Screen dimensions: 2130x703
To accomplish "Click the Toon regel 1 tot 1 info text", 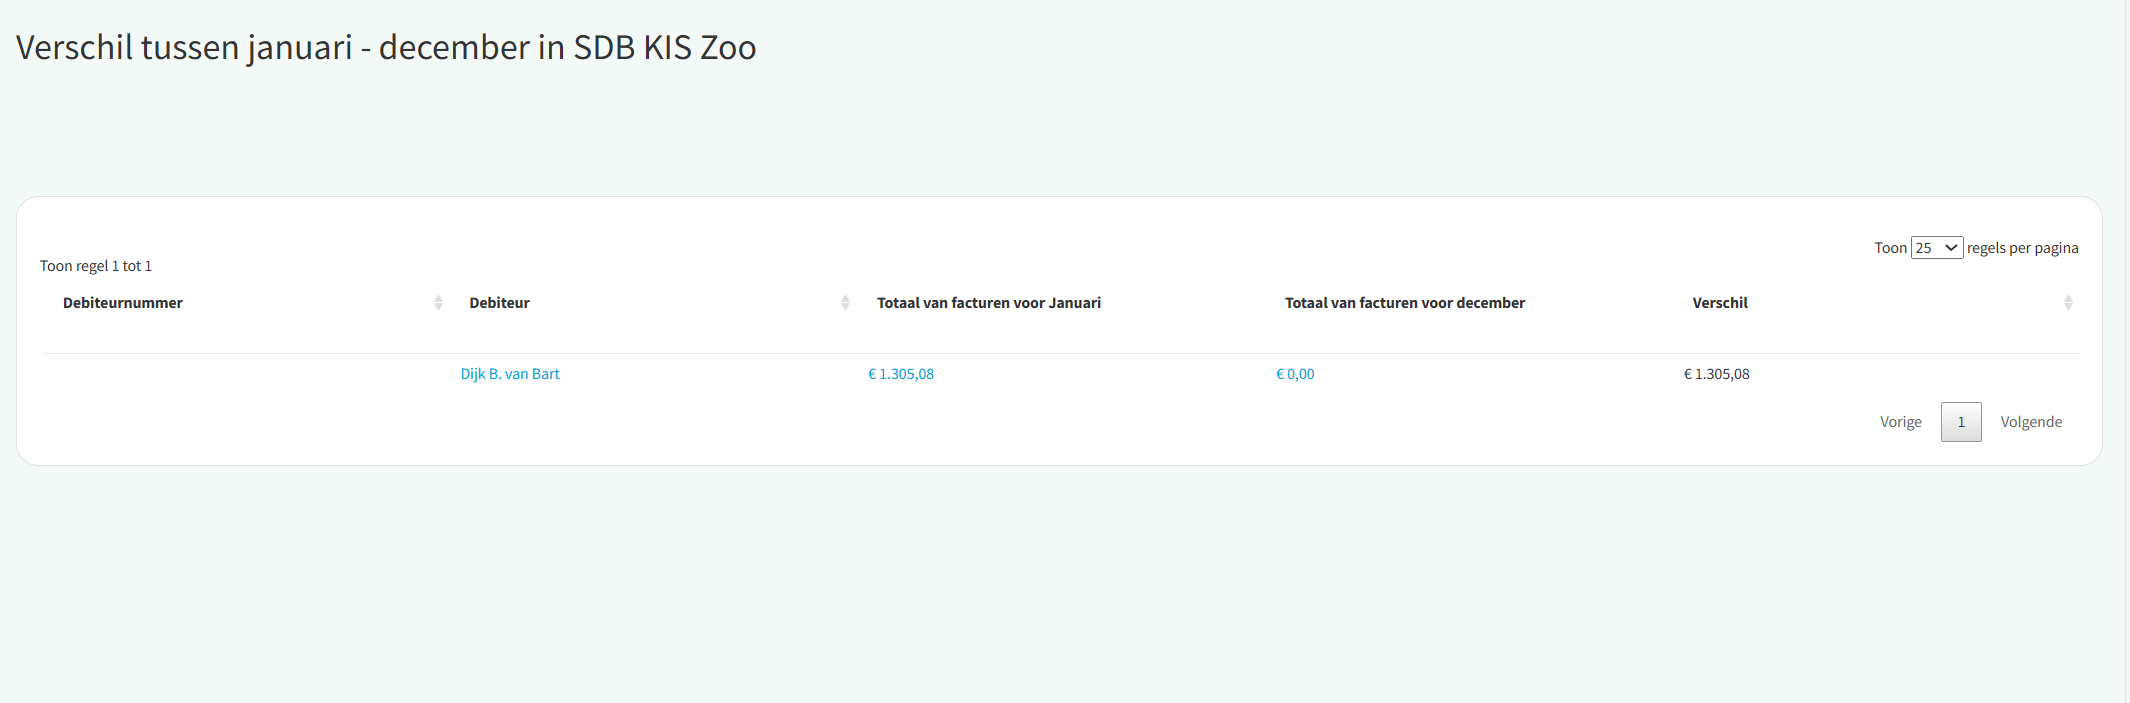I will pyautogui.click(x=96, y=266).
